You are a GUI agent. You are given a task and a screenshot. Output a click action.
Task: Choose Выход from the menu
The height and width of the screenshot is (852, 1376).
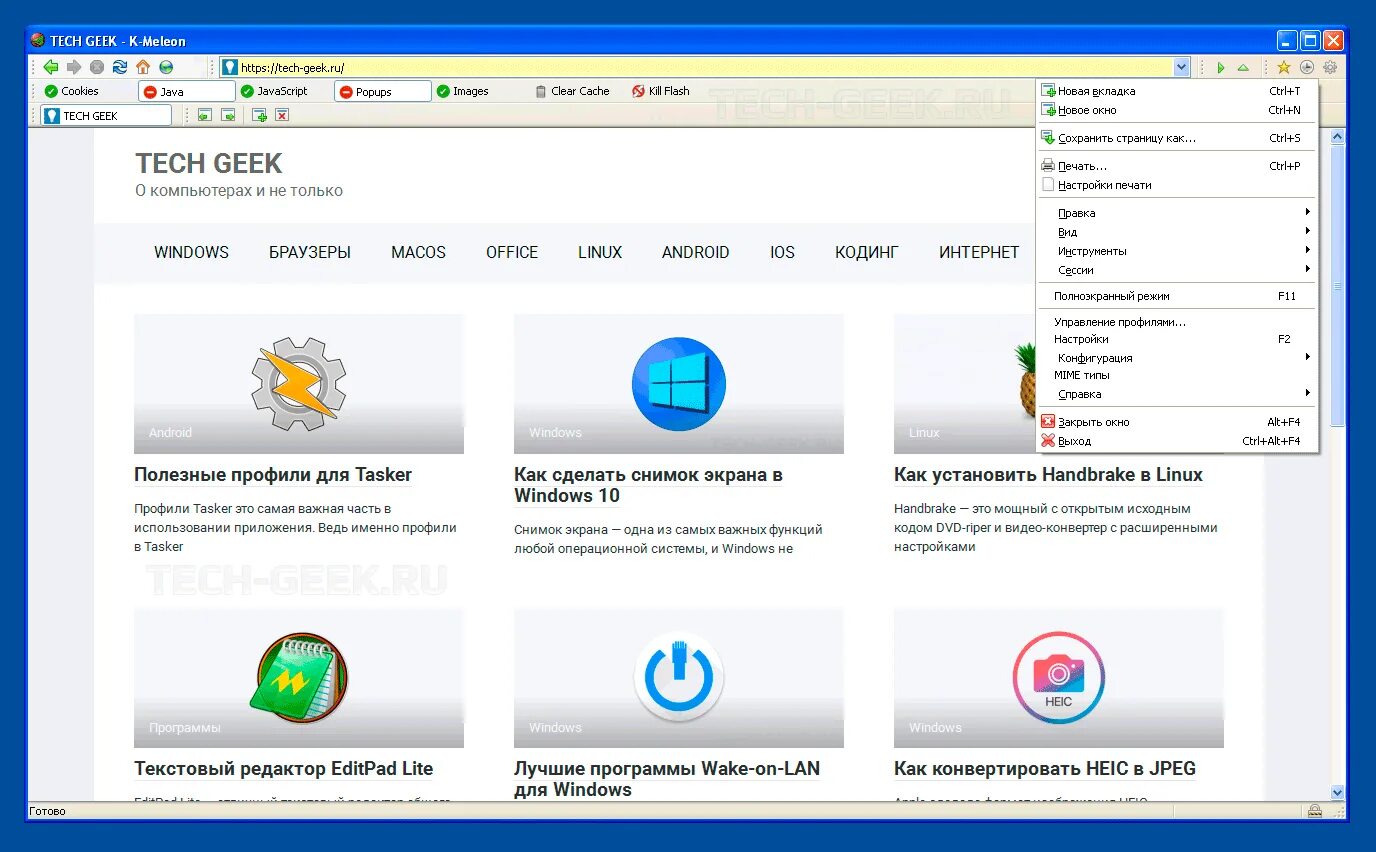(1177, 441)
